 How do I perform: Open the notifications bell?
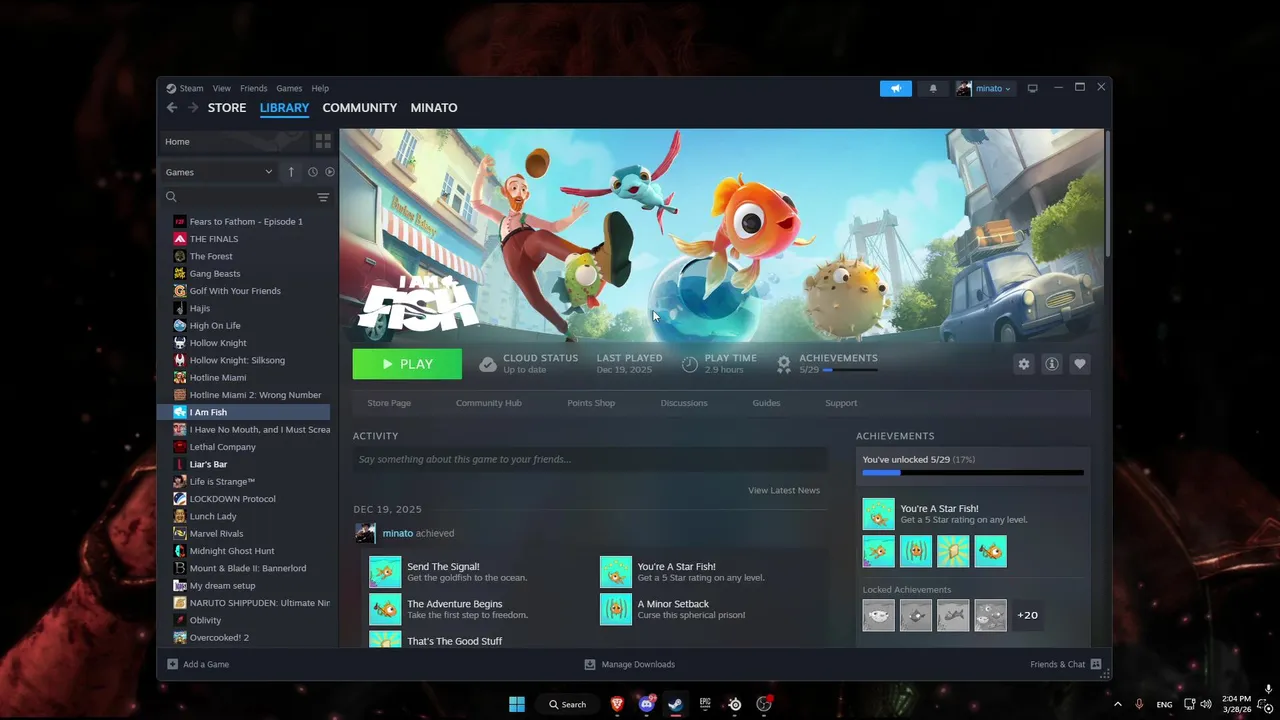pyautogui.click(x=933, y=88)
